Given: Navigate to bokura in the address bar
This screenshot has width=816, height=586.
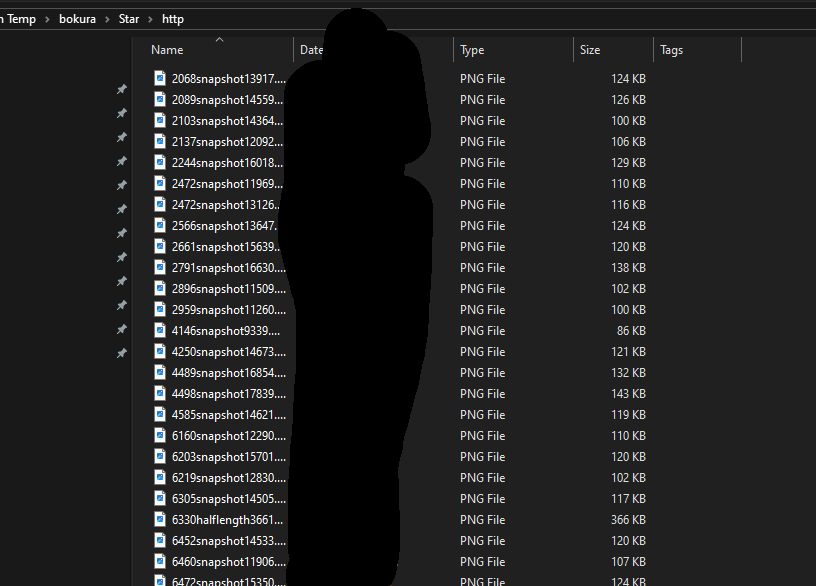Looking at the screenshot, I should (x=78, y=19).
